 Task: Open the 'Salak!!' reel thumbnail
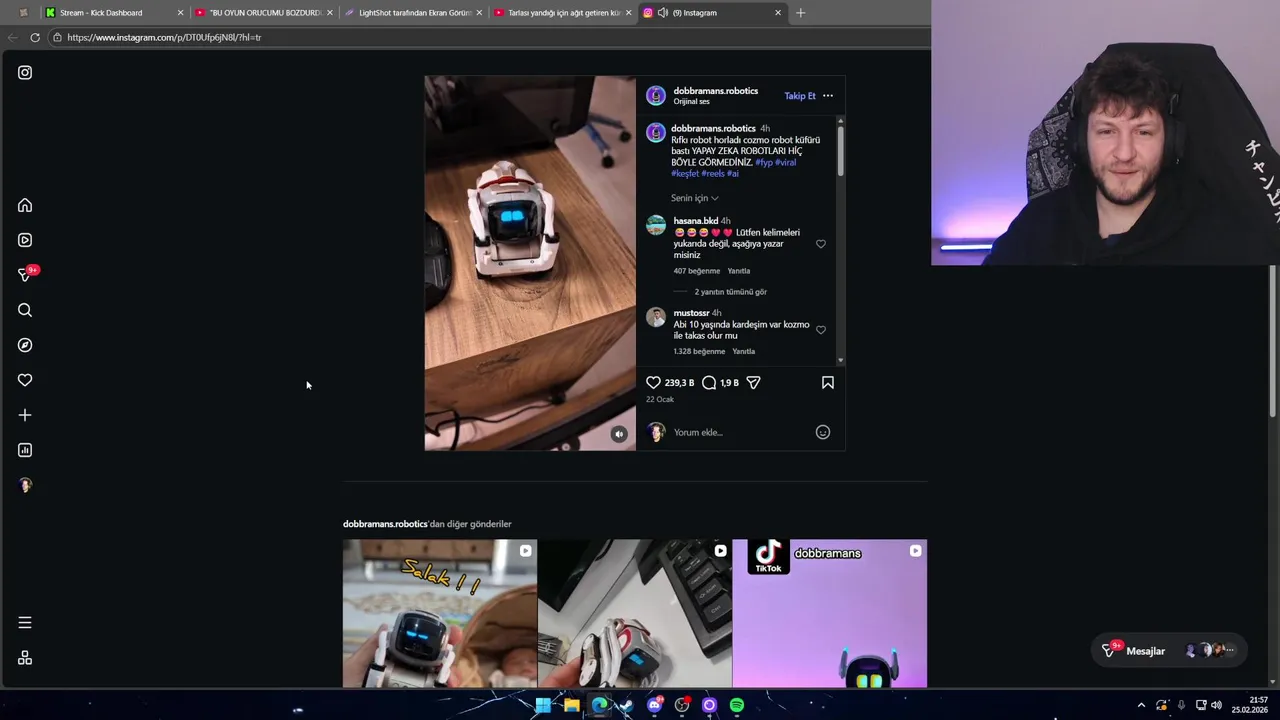click(440, 613)
